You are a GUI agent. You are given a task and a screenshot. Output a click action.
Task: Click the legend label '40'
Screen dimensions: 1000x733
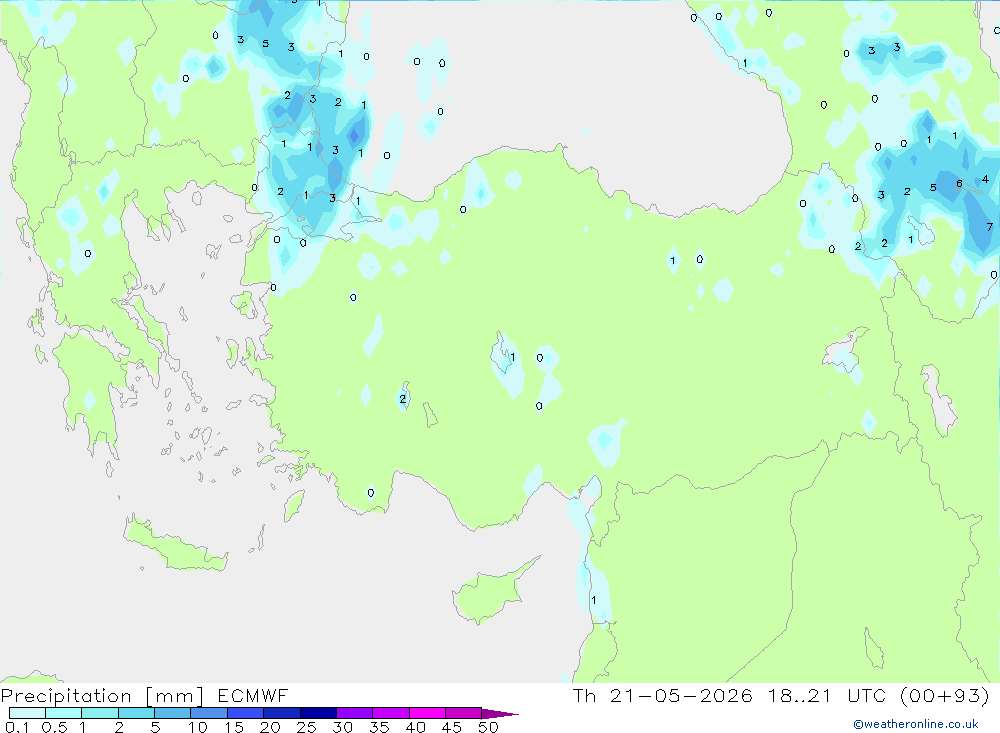415,727
